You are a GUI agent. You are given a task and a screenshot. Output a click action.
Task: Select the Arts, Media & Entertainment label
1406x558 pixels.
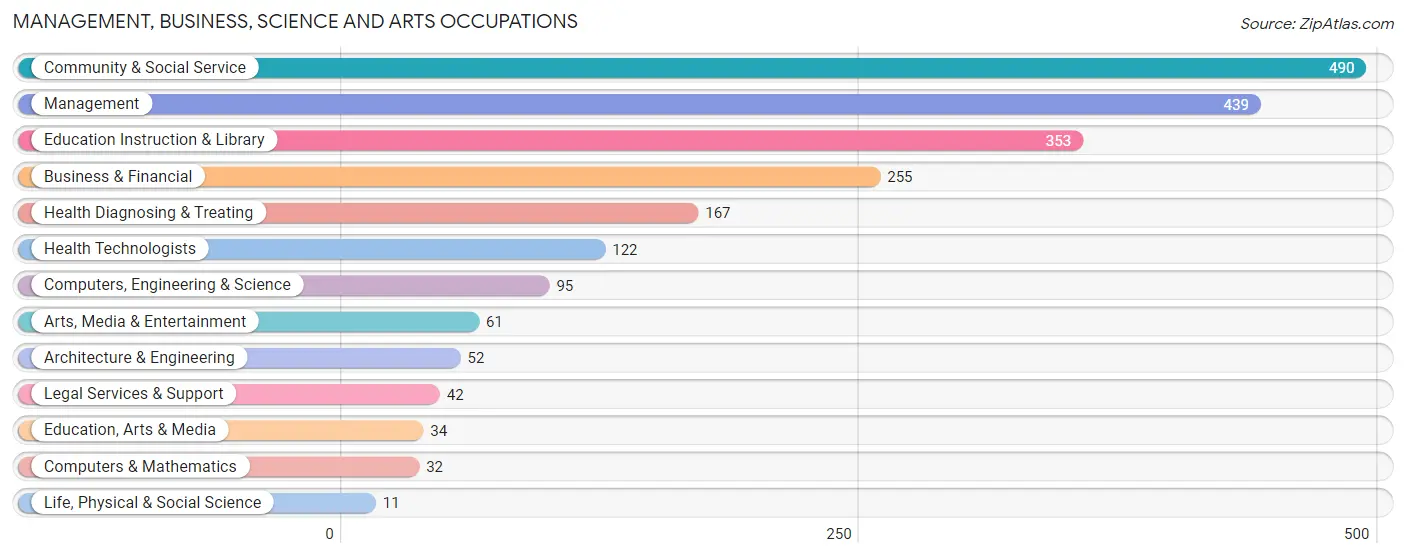tap(145, 322)
